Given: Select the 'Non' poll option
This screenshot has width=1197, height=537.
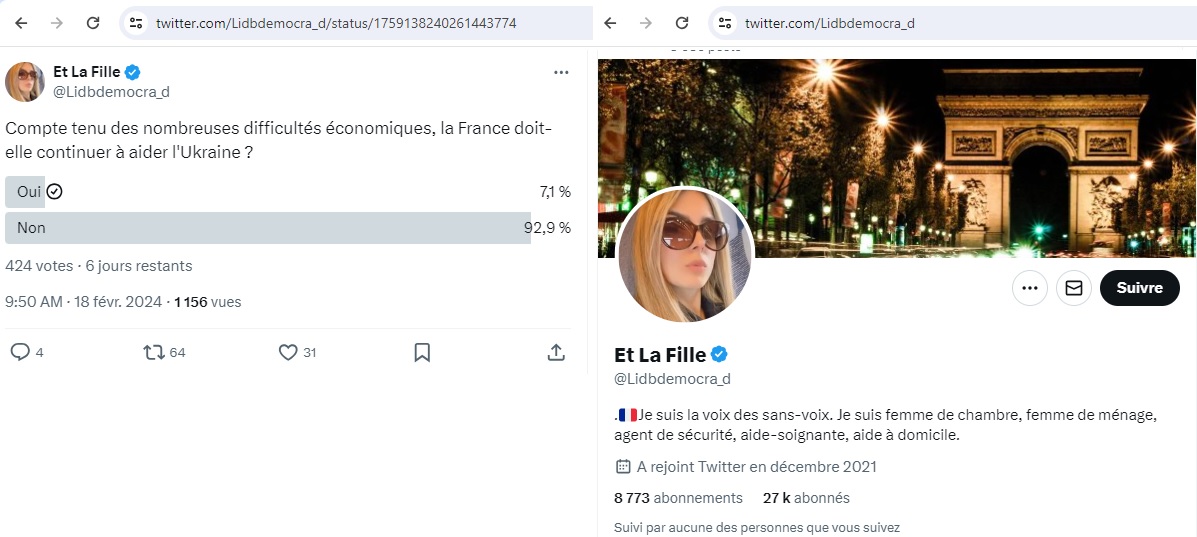Looking at the screenshot, I should 268,228.
